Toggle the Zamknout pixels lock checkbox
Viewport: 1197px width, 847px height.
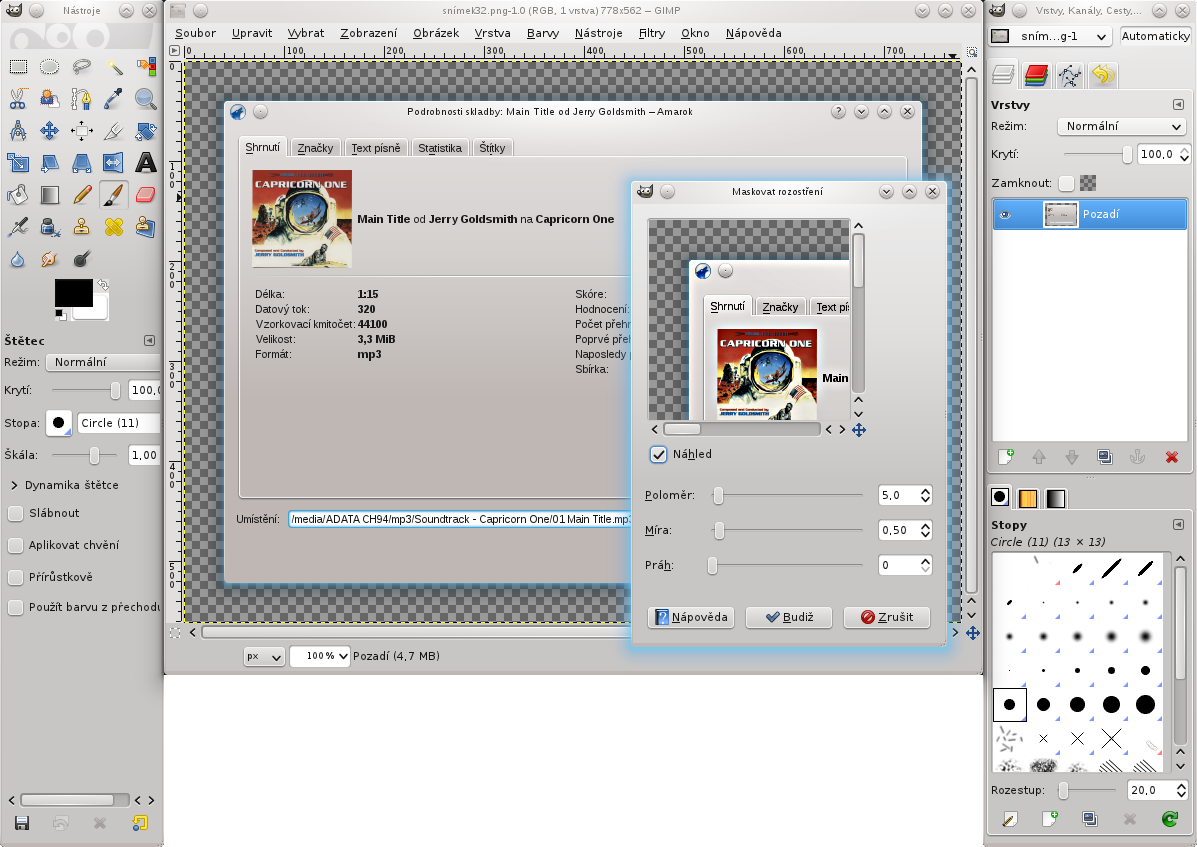tap(1066, 183)
